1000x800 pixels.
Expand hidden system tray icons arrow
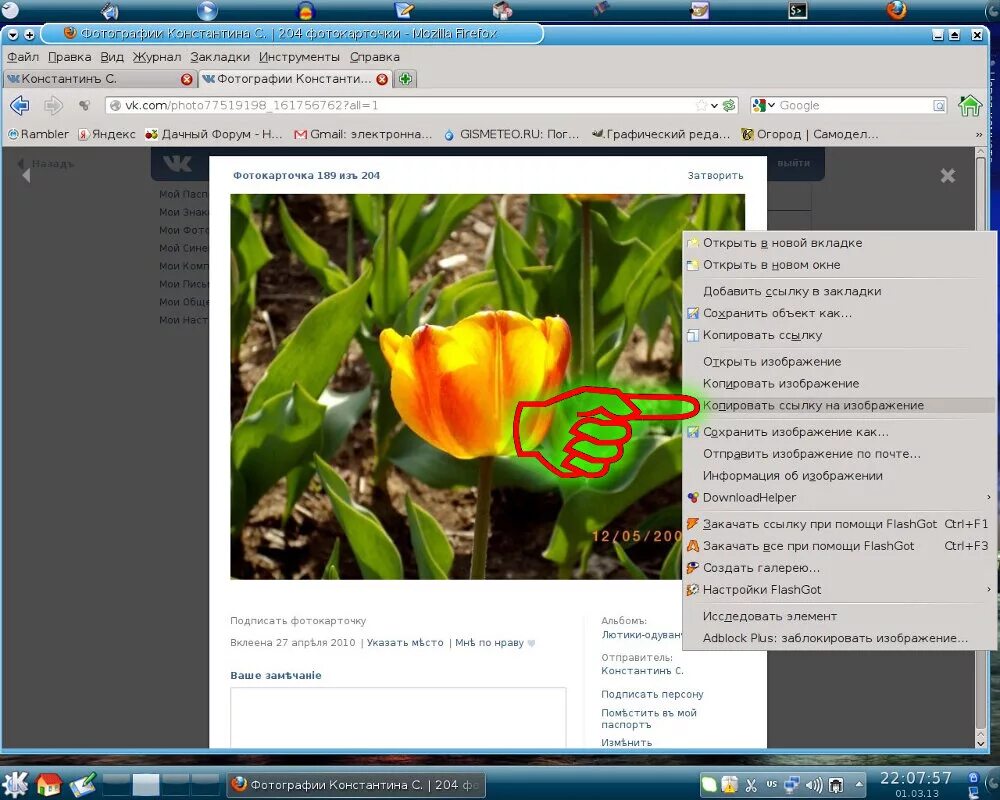coord(858,784)
